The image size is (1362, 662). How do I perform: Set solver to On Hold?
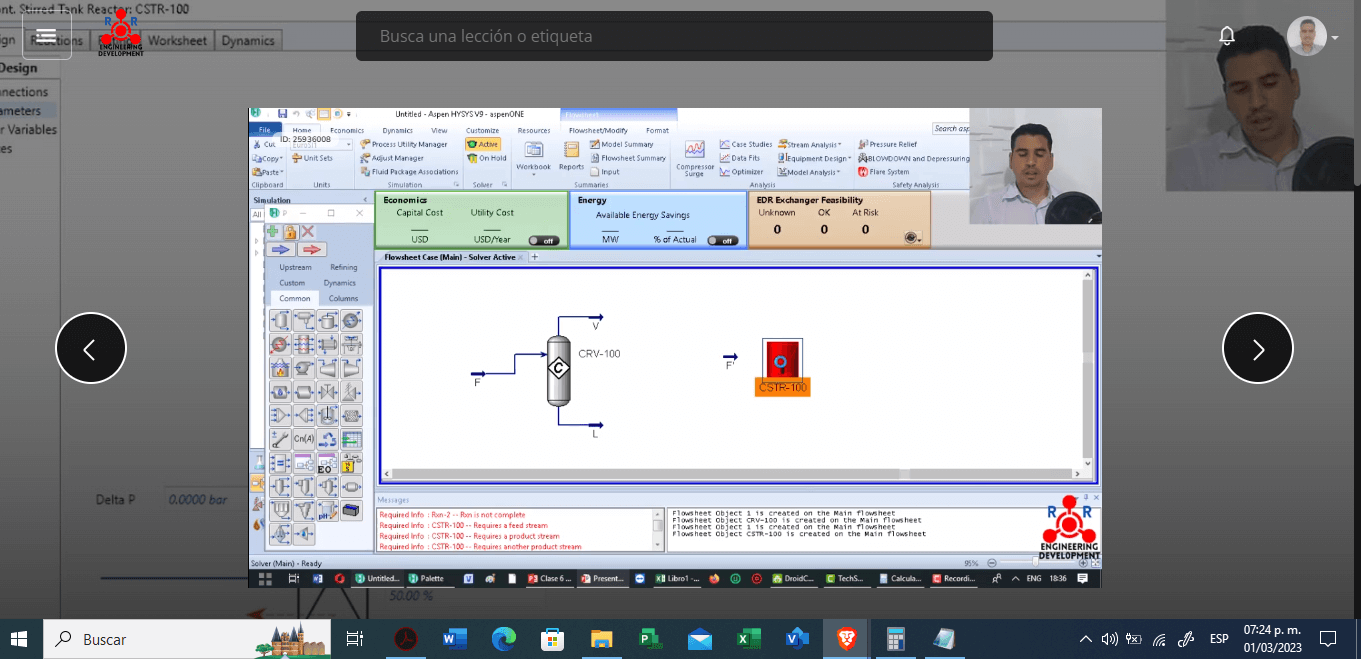click(485, 158)
